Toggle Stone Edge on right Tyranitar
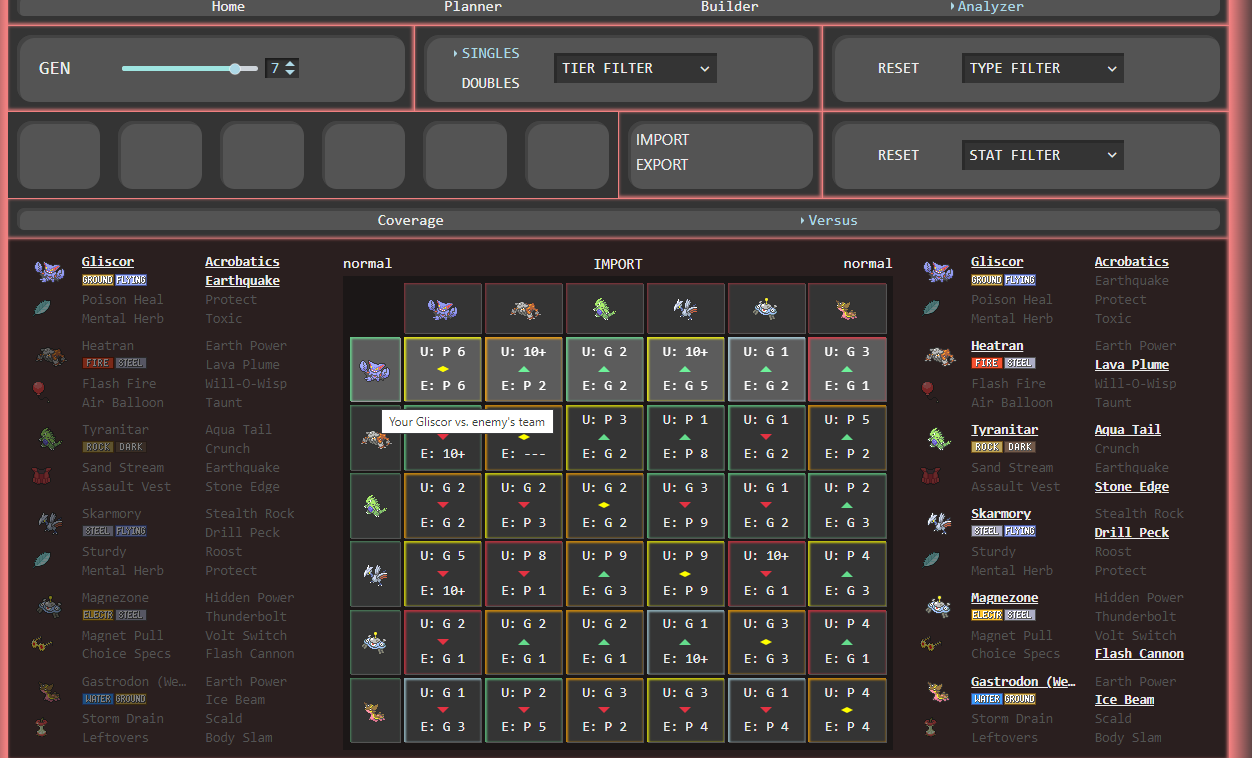1252x758 pixels. click(1132, 487)
